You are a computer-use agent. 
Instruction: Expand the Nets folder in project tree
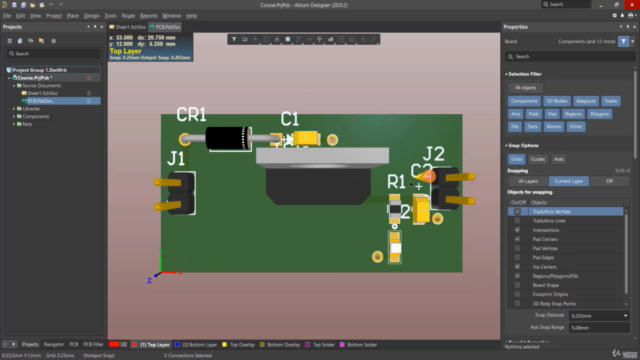coord(14,124)
